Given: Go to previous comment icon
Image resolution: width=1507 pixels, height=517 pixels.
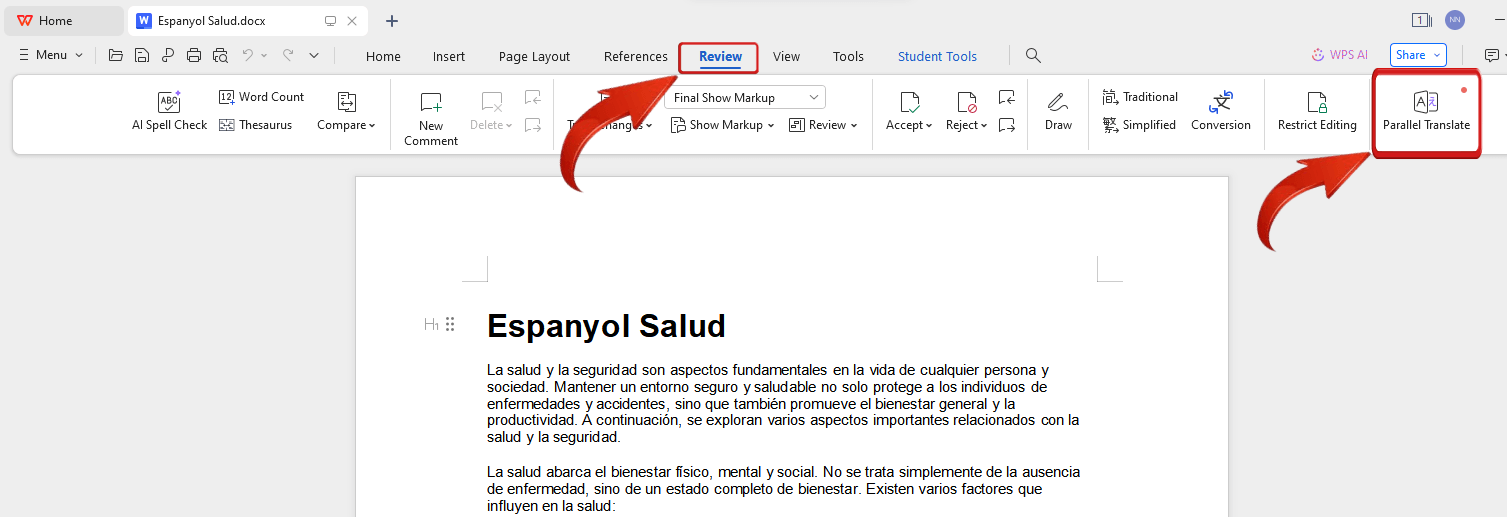Looking at the screenshot, I should pyautogui.click(x=533, y=97).
